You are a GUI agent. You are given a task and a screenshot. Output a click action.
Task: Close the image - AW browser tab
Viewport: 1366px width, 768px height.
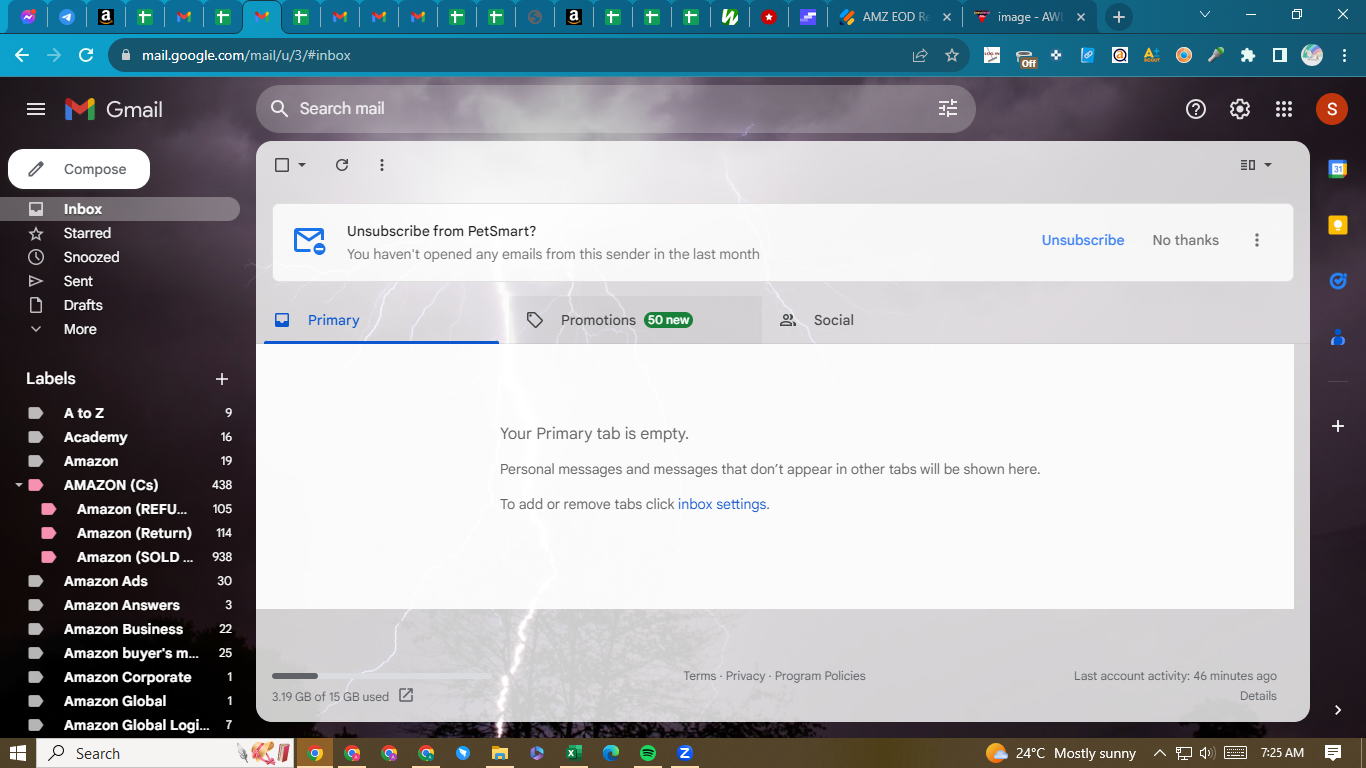(x=1080, y=17)
